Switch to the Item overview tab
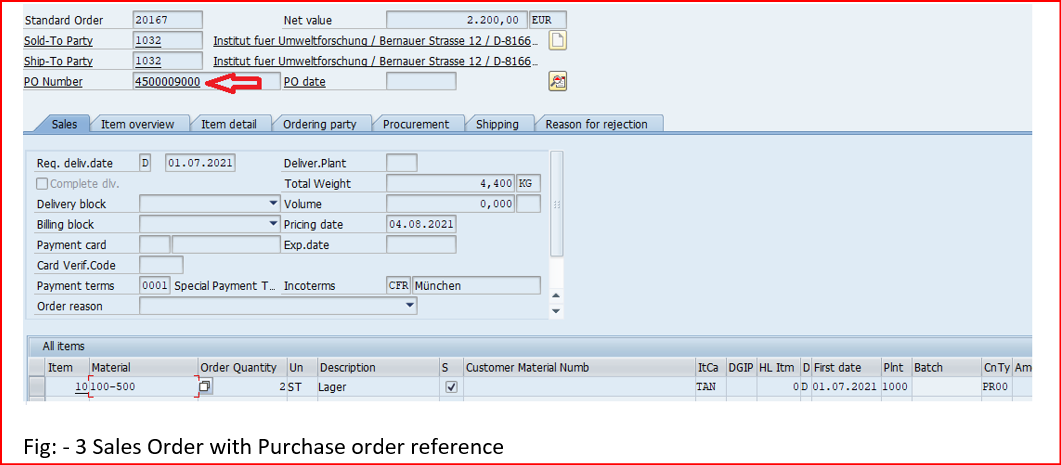 click(138, 124)
